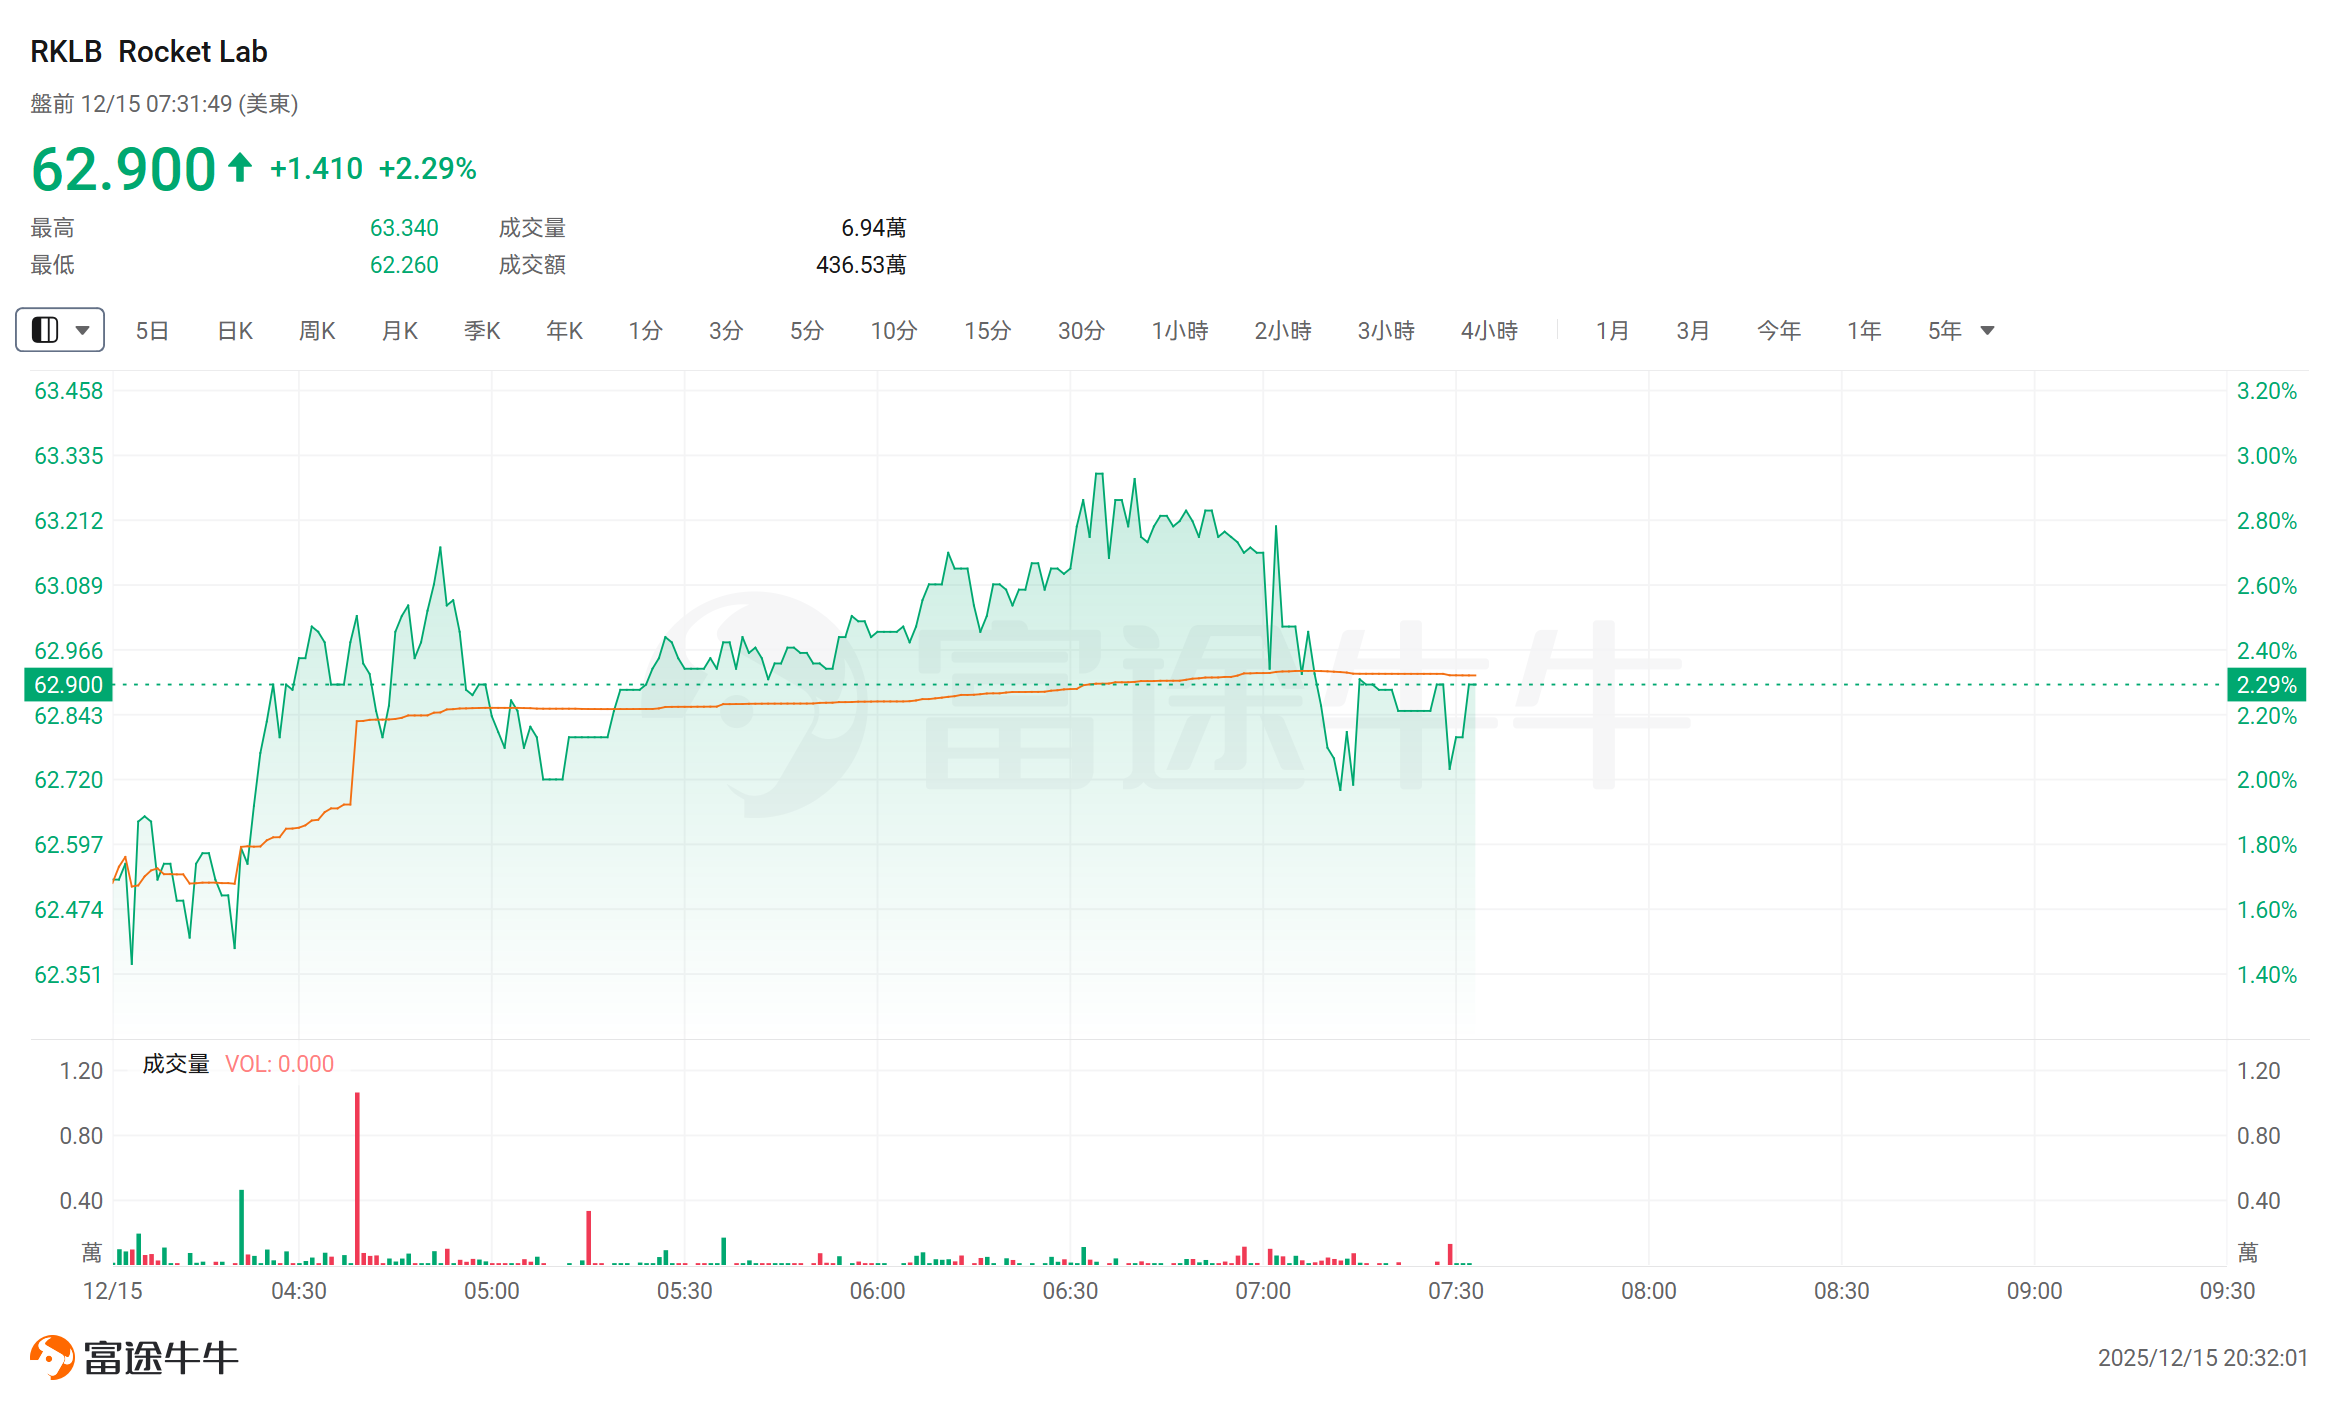Click the tallest red volume bar
This screenshot has width=2340, height=1408.
click(357, 1178)
